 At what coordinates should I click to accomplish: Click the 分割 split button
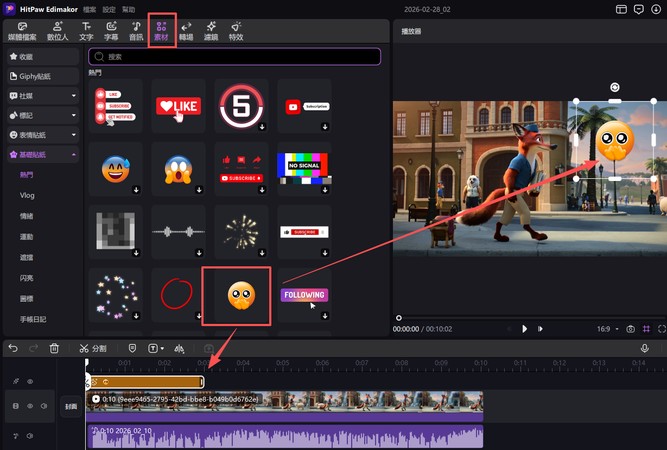(x=93, y=348)
